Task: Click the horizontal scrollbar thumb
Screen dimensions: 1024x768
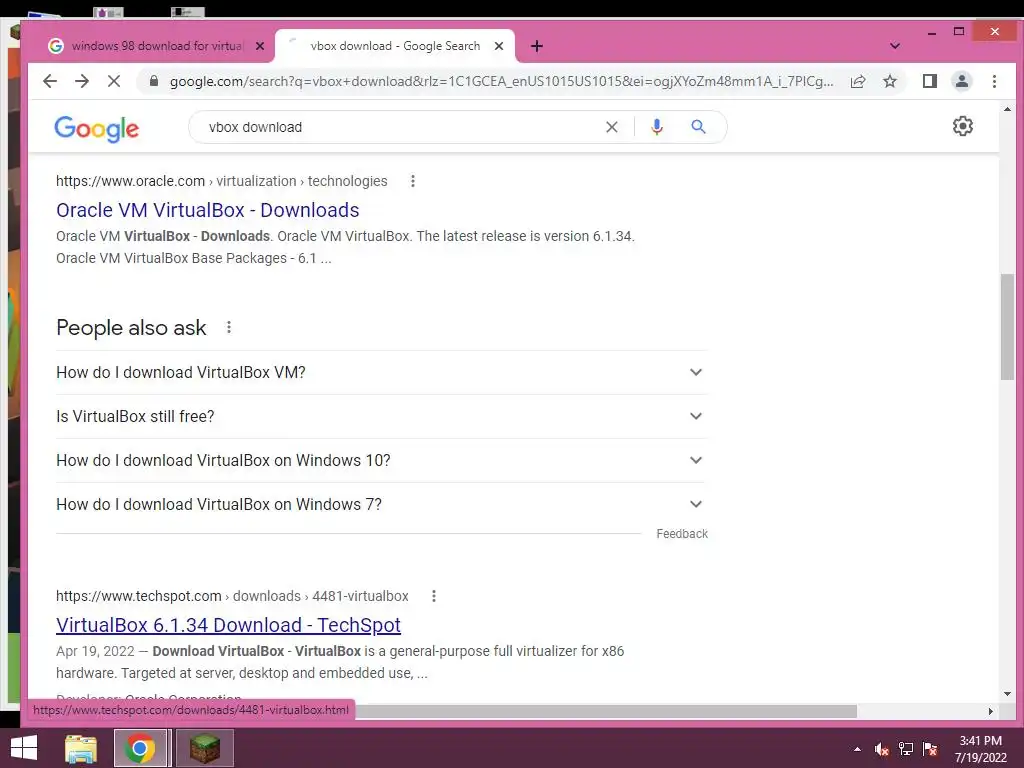Action: click(x=606, y=711)
